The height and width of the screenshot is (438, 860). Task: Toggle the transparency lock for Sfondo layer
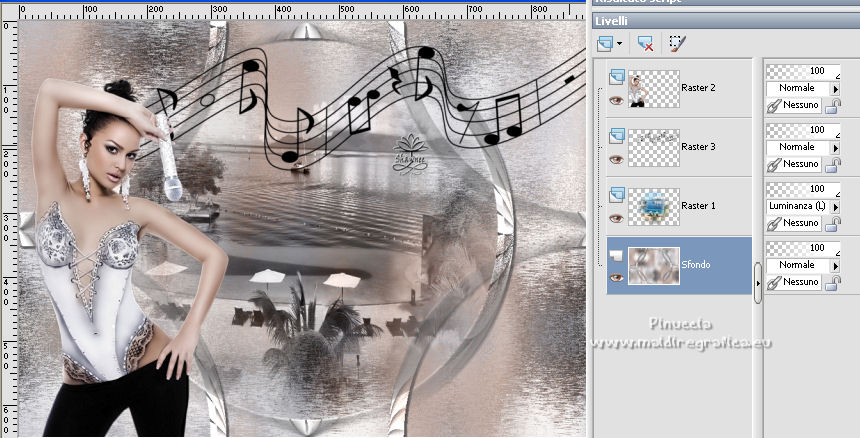coord(833,283)
